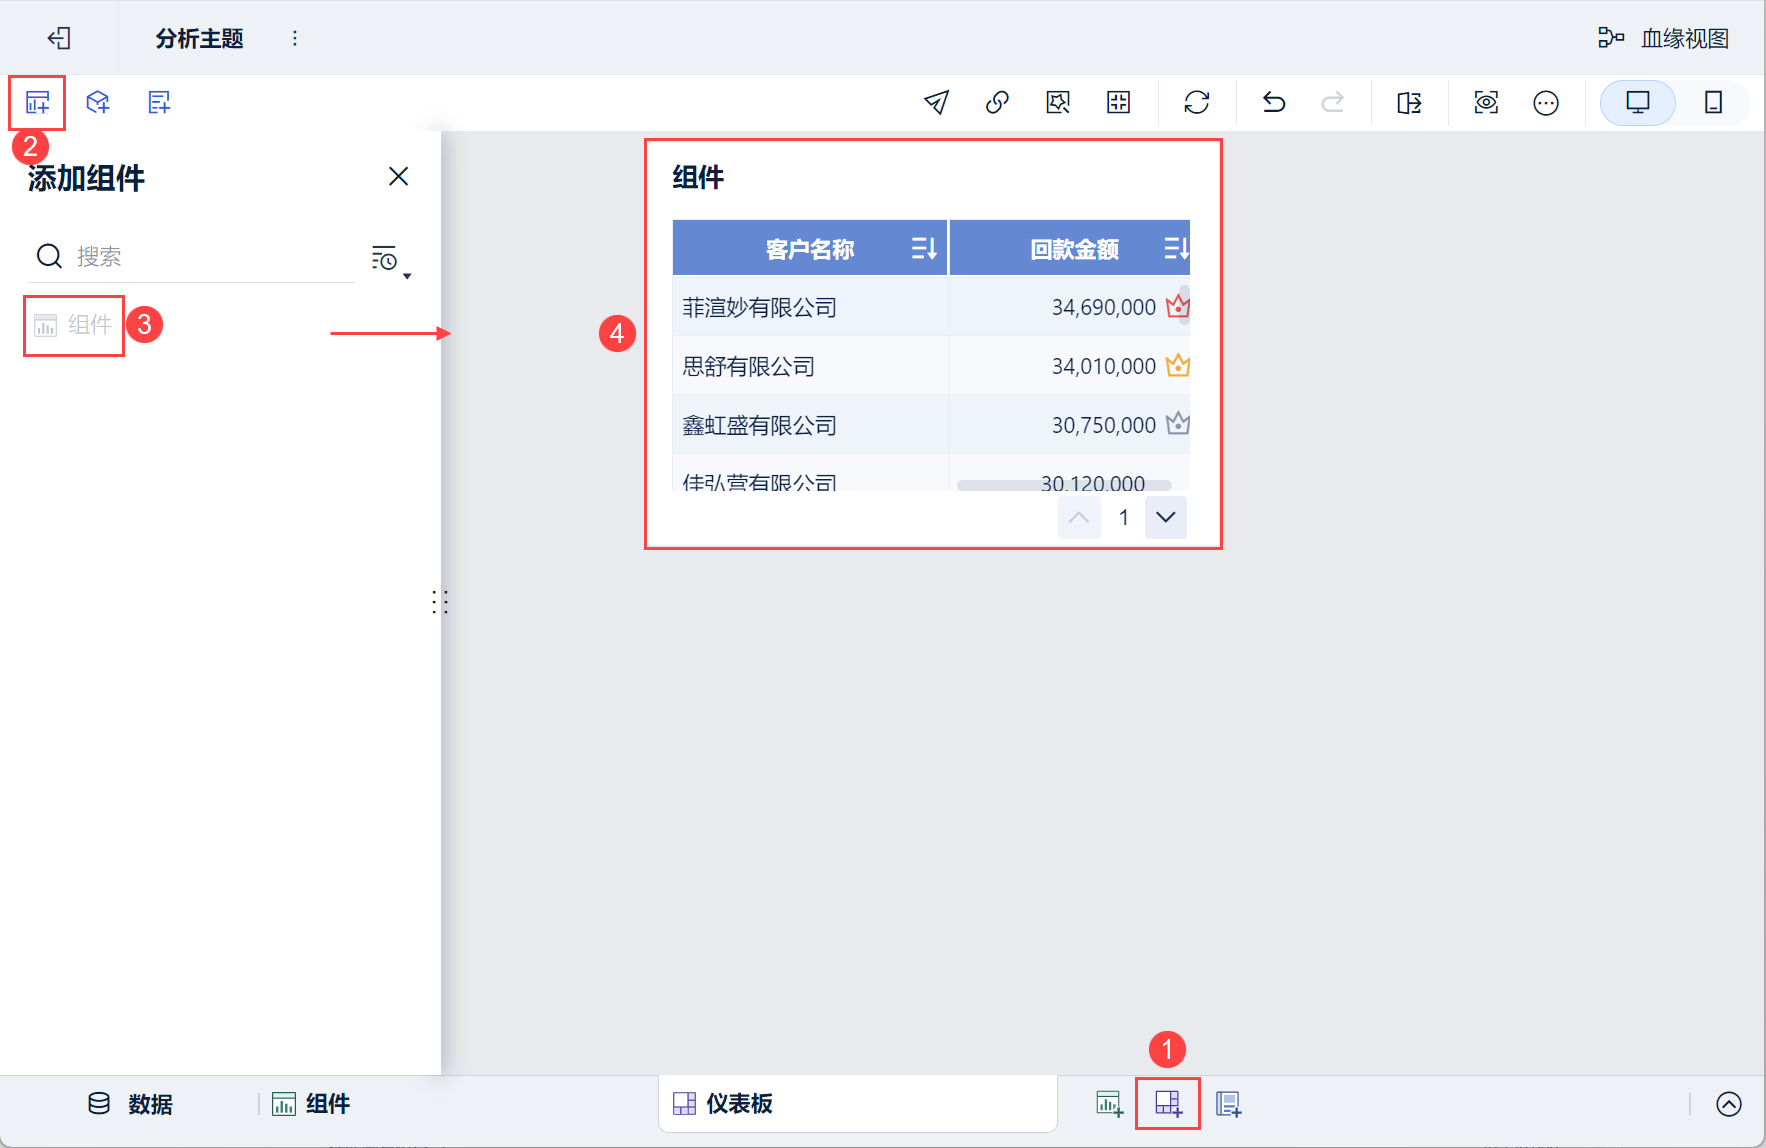1766x1148 pixels.
Task: Click the page number 1 field
Action: (x=1123, y=517)
